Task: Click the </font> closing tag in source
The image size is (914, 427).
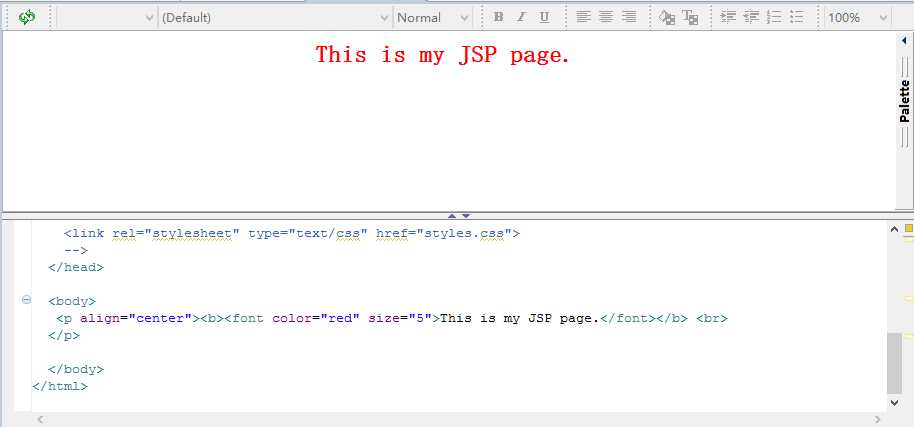Action: pyautogui.click(x=628, y=319)
